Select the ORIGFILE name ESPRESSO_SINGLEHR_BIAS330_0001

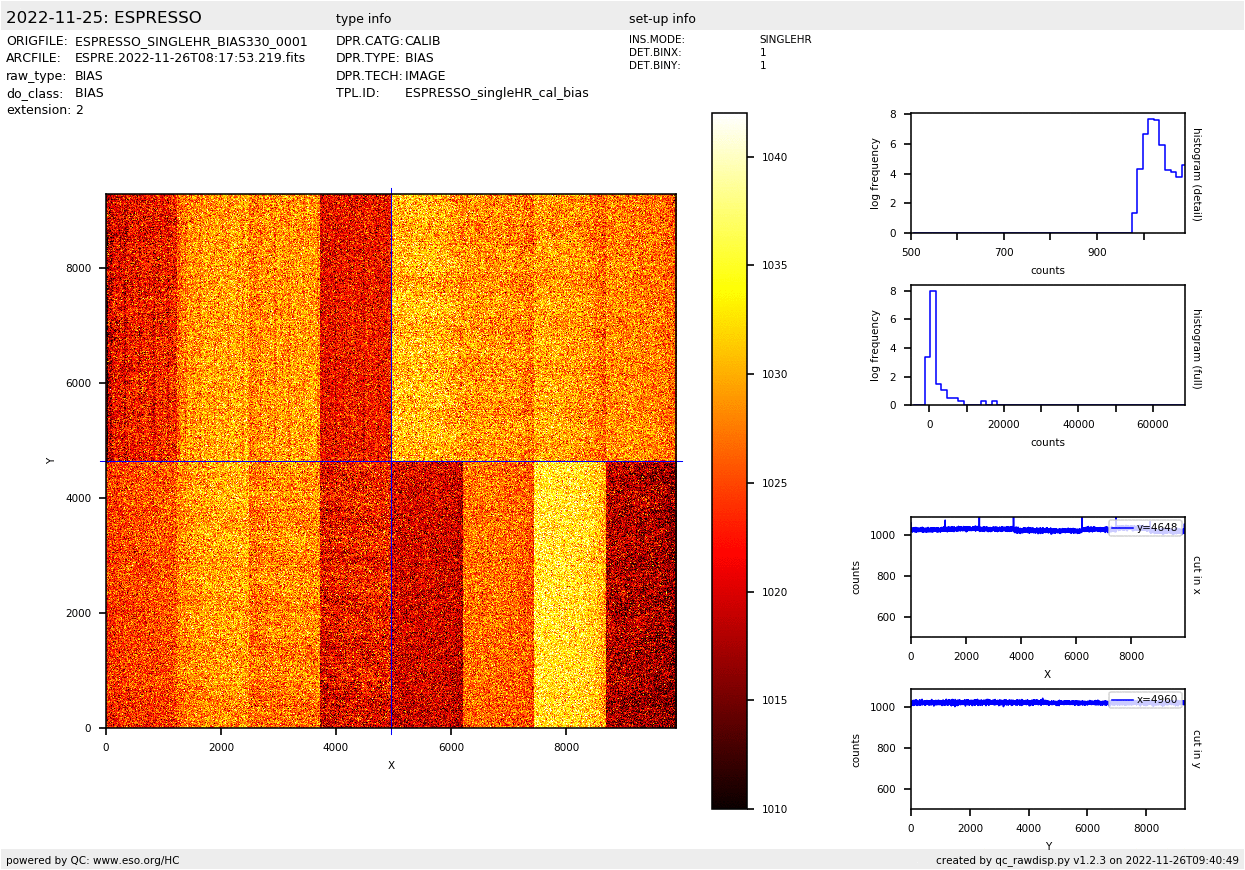[191, 42]
